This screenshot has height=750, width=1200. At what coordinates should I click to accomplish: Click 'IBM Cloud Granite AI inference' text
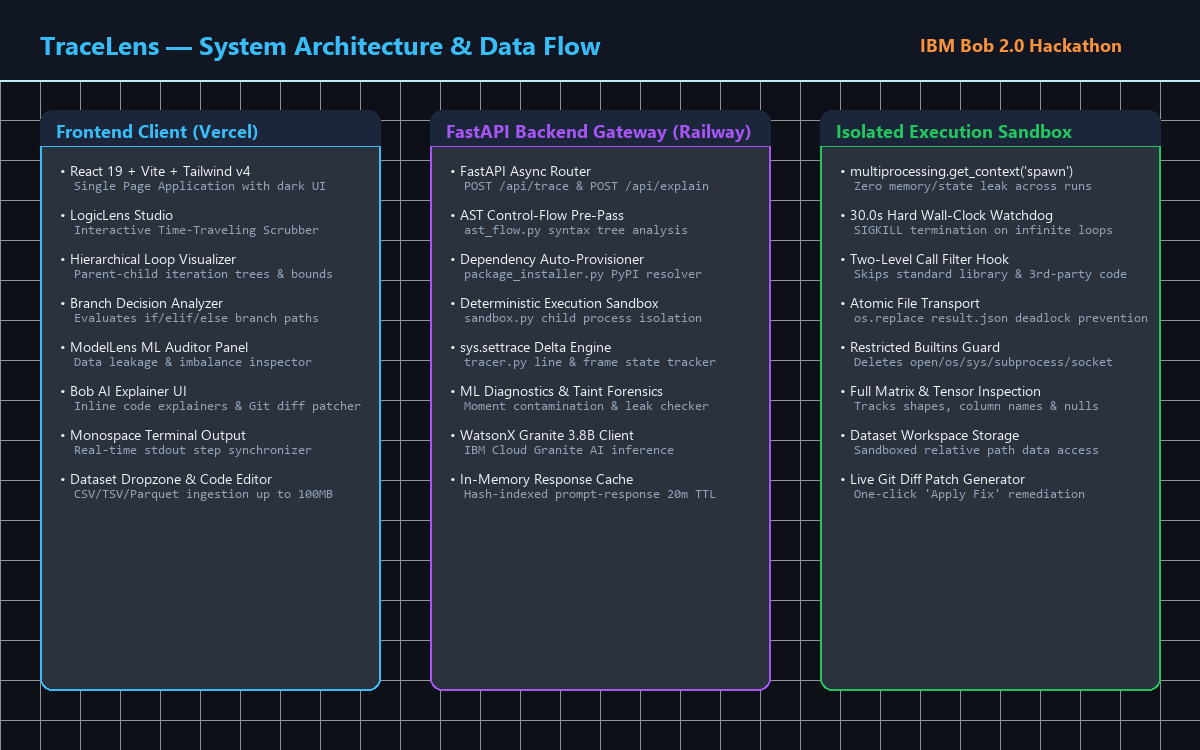tap(569, 450)
